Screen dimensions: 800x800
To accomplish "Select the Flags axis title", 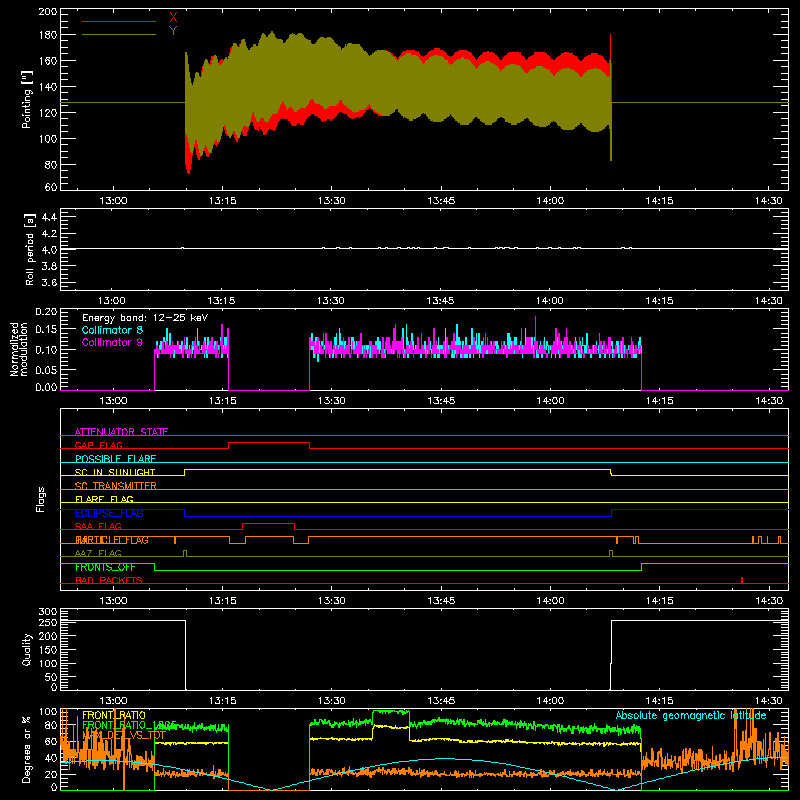I will 40,499.
